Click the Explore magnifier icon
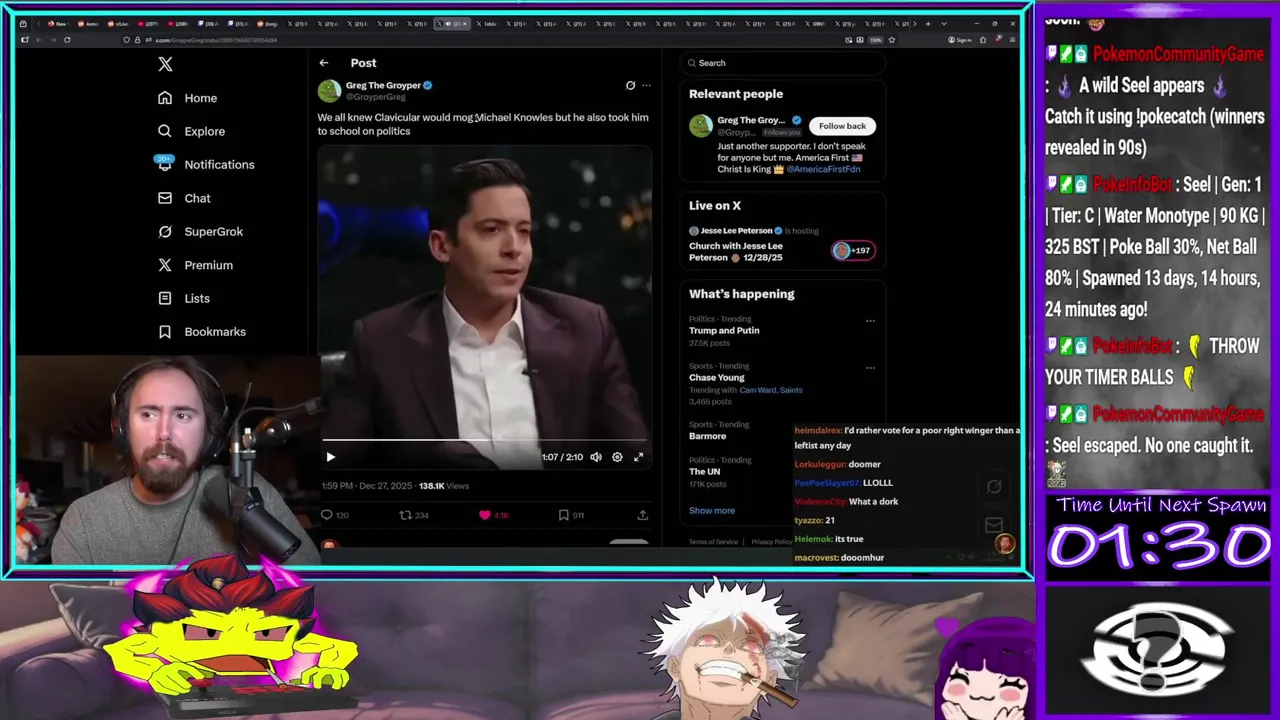Viewport: 1280px width, 720px height. click(x=165, y=131)
